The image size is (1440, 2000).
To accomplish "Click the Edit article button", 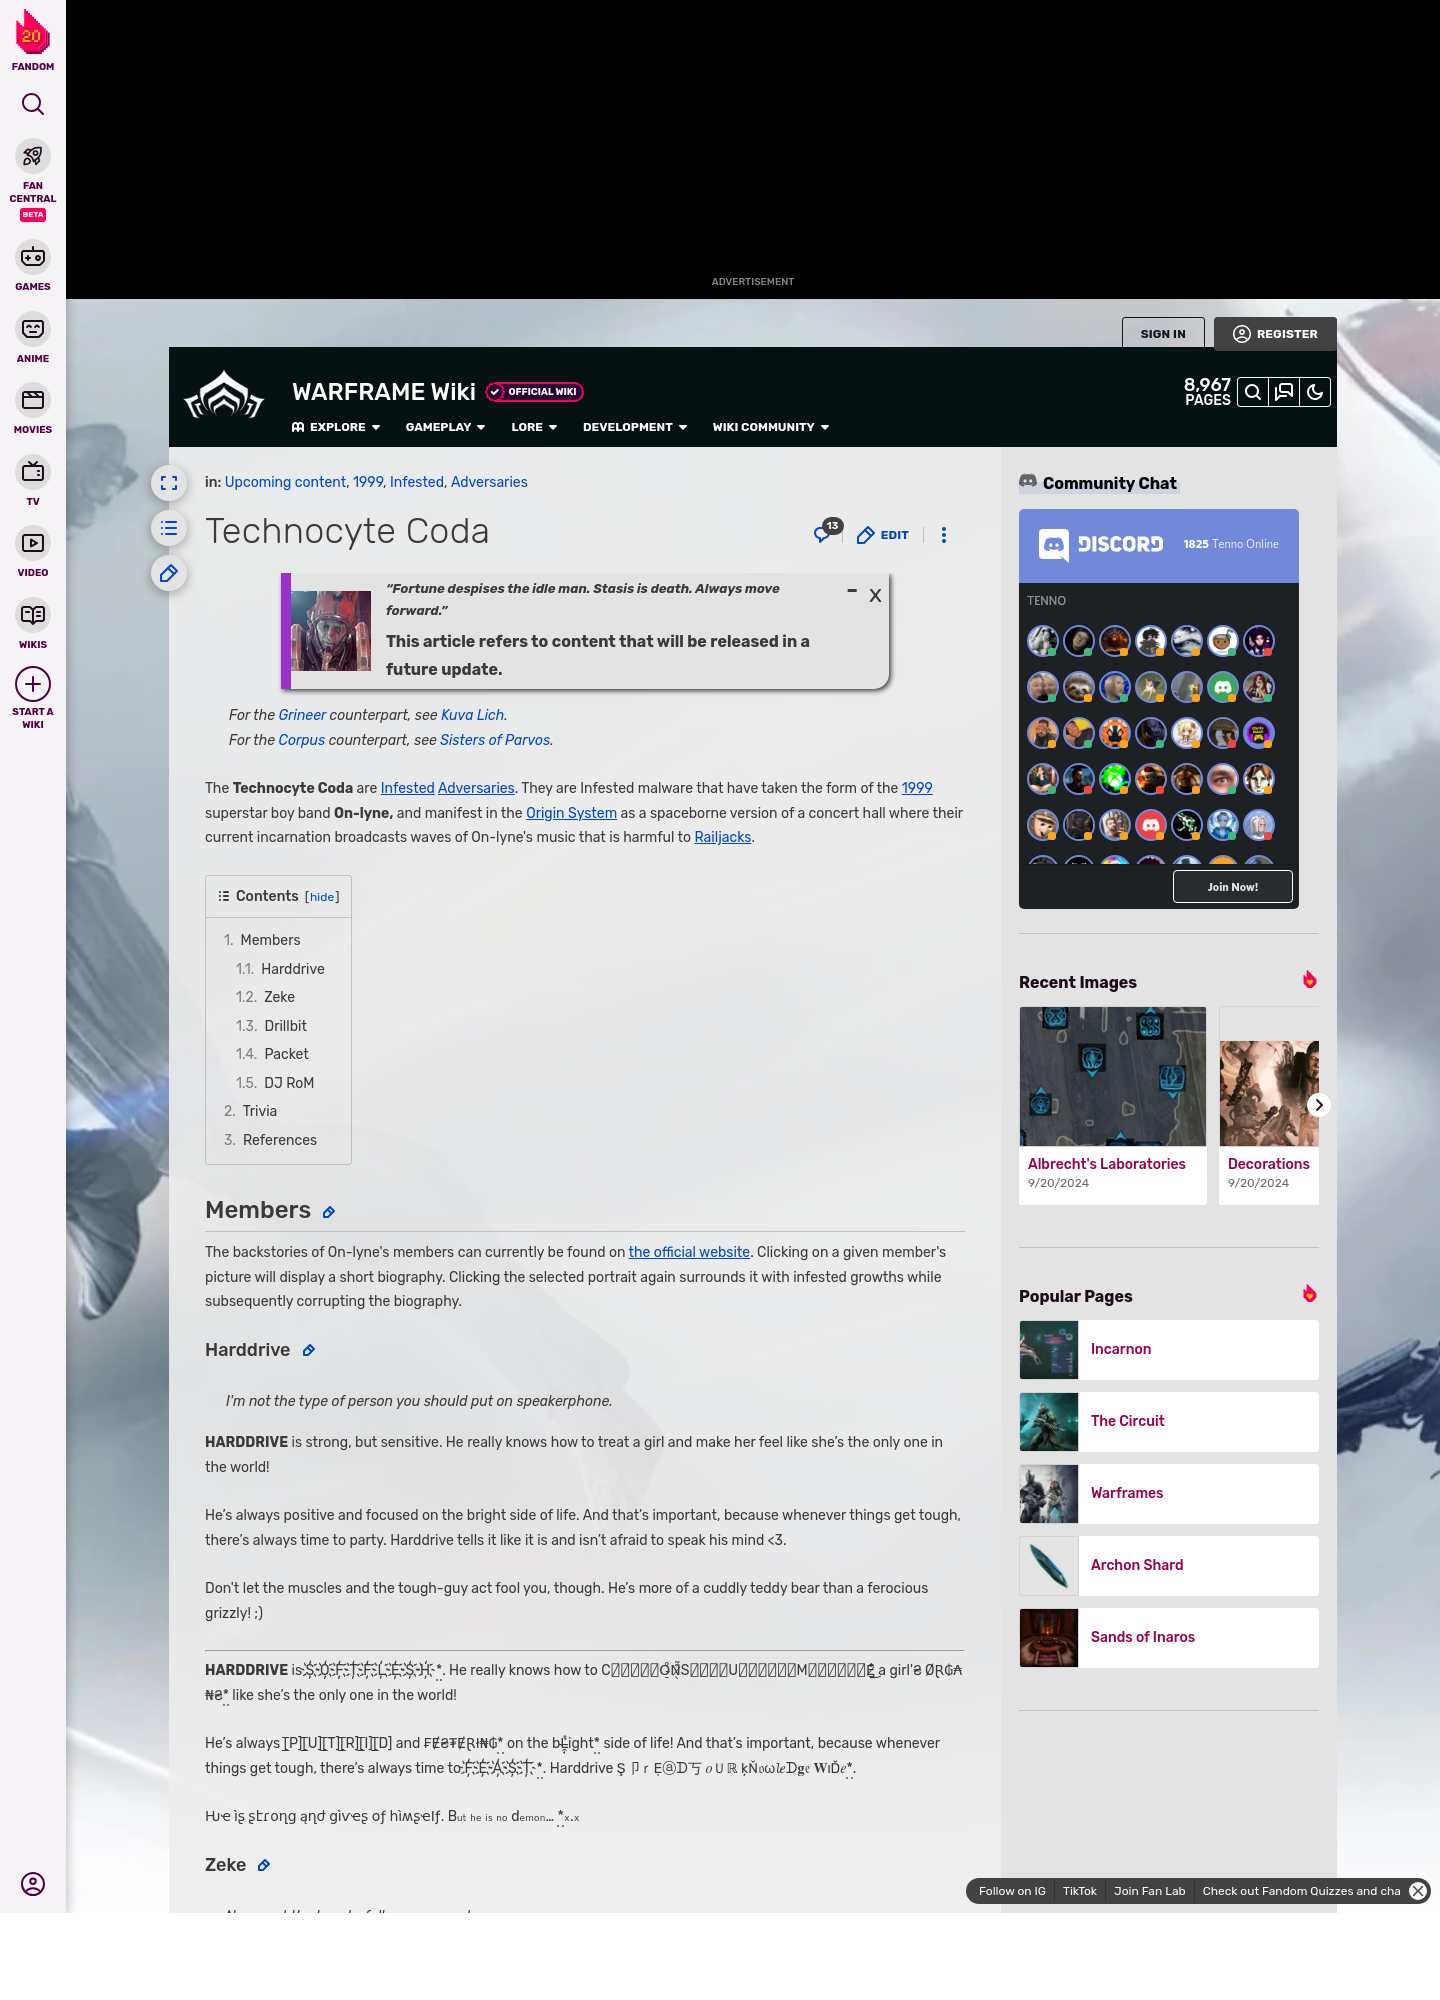I will (883, 535).
